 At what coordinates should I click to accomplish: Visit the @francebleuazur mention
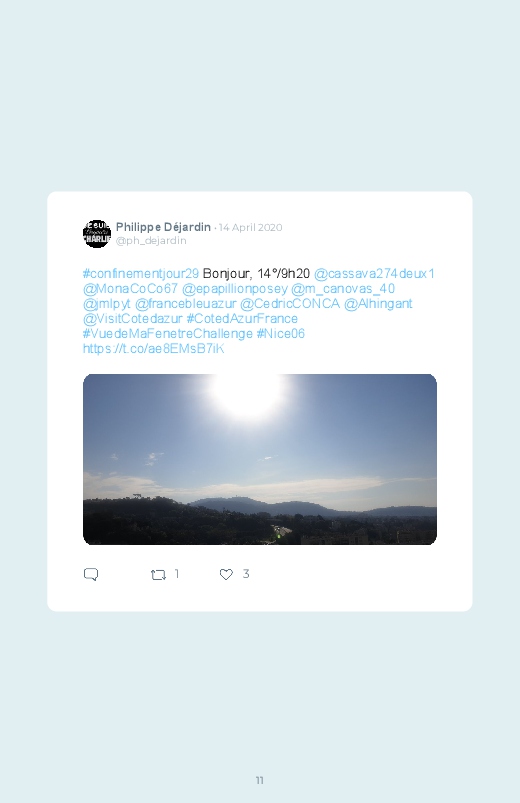pos(185,304)
